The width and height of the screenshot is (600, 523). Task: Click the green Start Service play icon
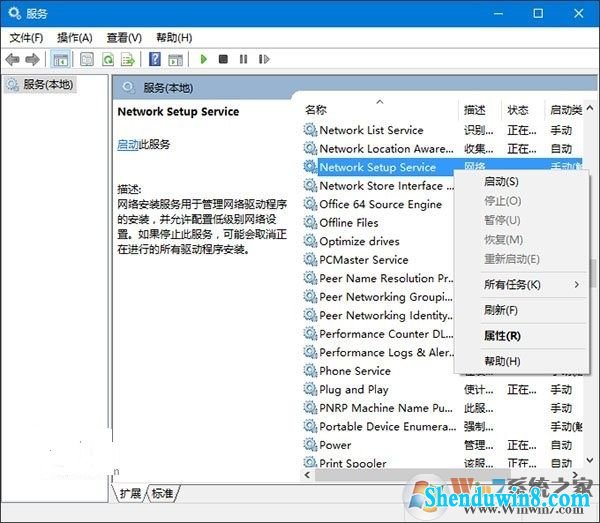click(204, 59)
